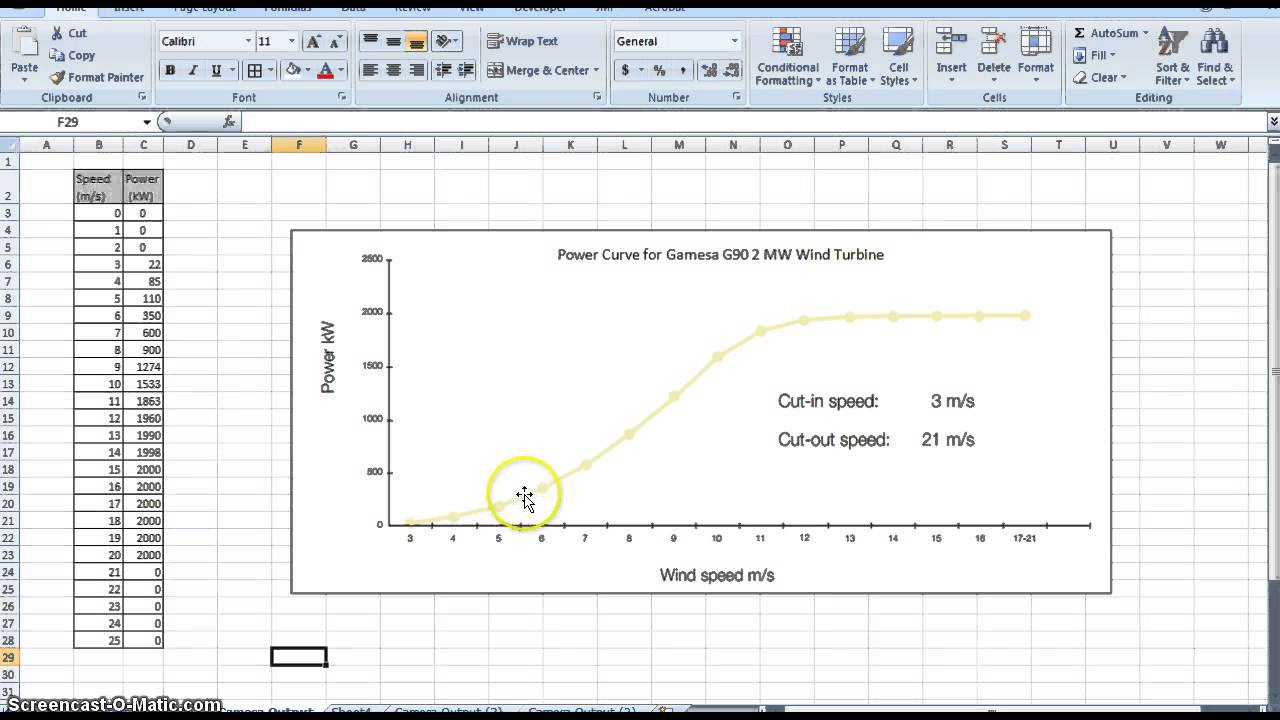1280x720 pixels.
Task: Open Clipboard group dialog launcher
Action: click(142, 97)
